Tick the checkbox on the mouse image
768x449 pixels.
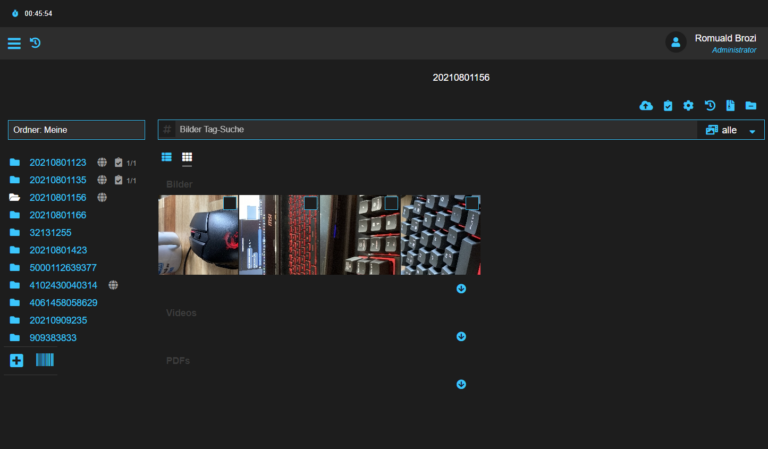(x=230, y=203)
